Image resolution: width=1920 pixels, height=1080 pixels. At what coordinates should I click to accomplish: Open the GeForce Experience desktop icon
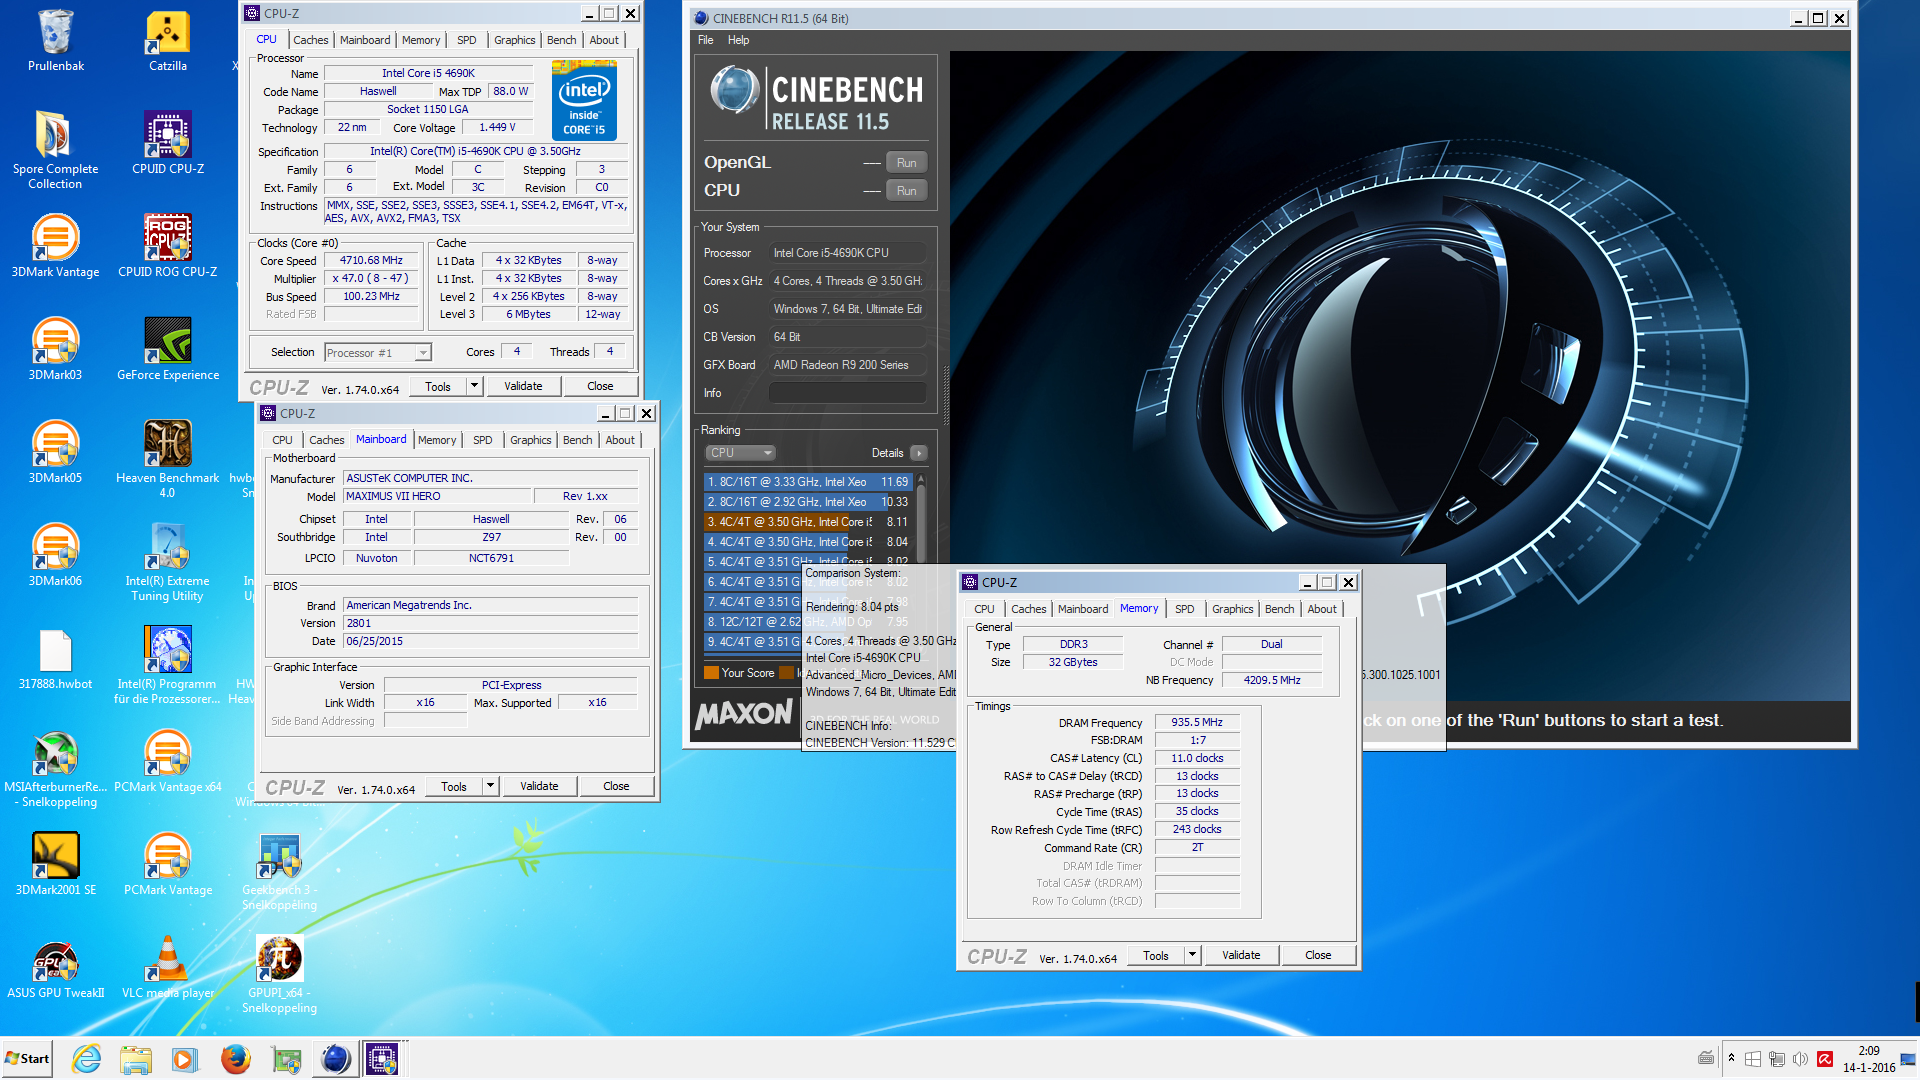click(x=168, y=348)
